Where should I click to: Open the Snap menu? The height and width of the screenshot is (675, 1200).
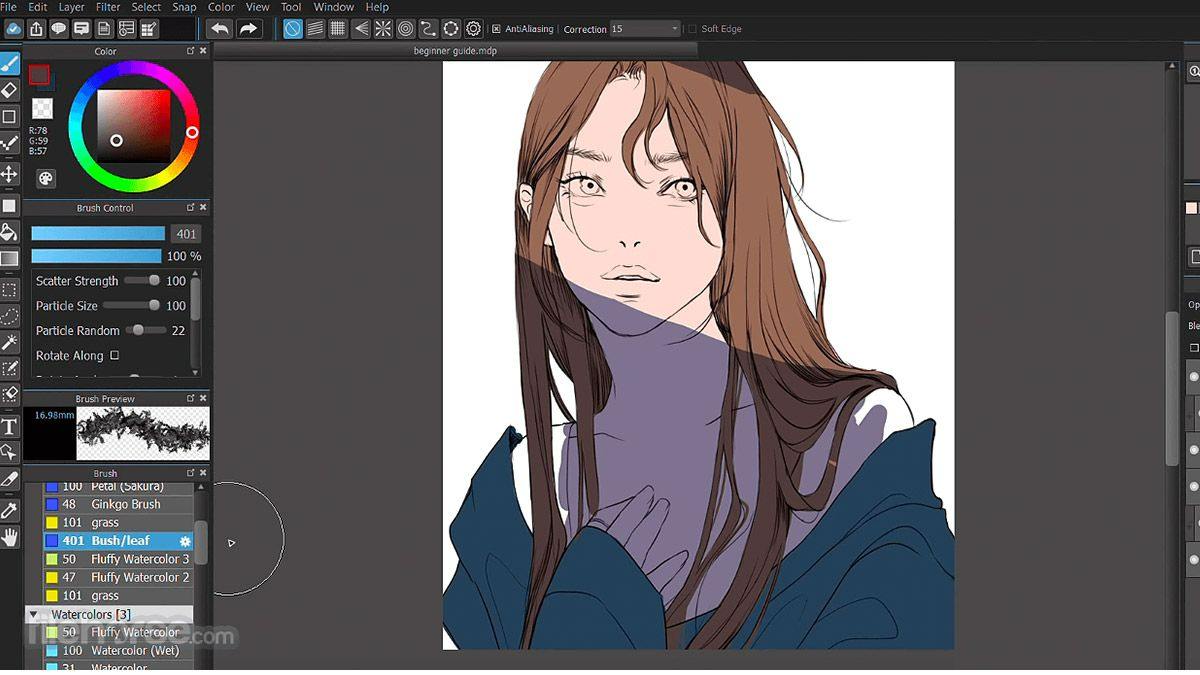pyautogui.click(x=184, y=7)
